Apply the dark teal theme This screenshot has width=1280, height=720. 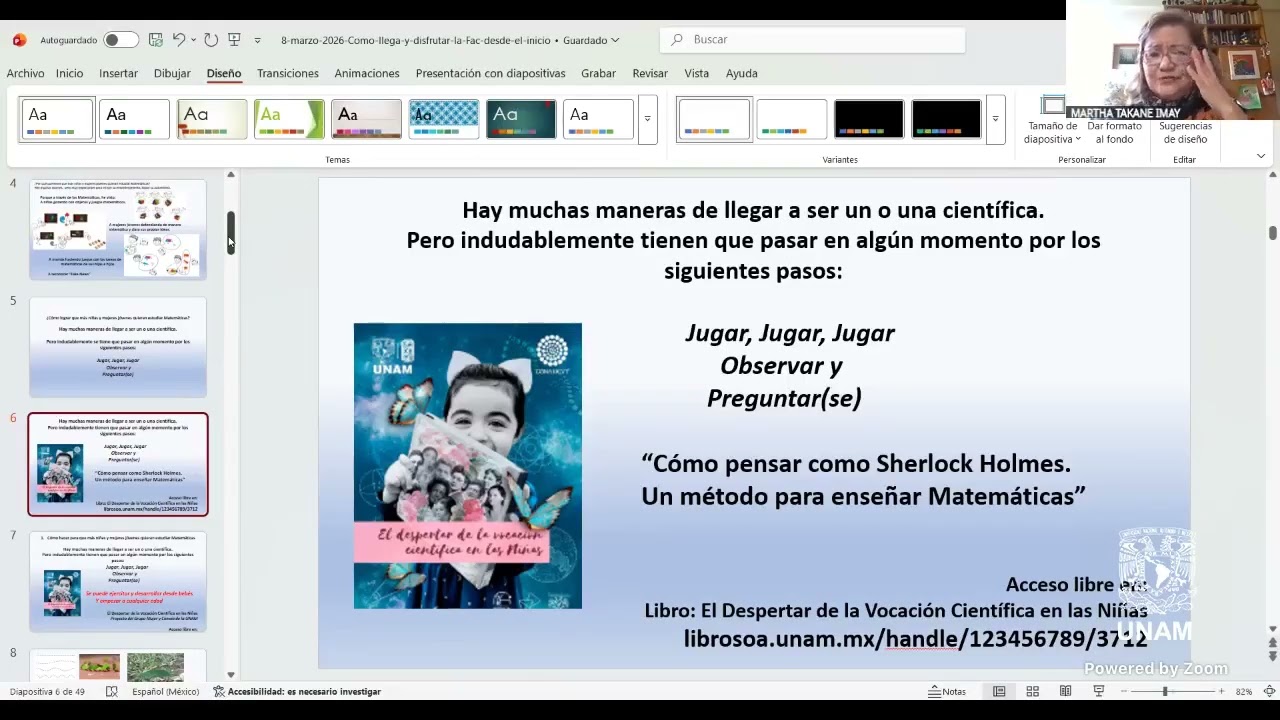[521, 120]
